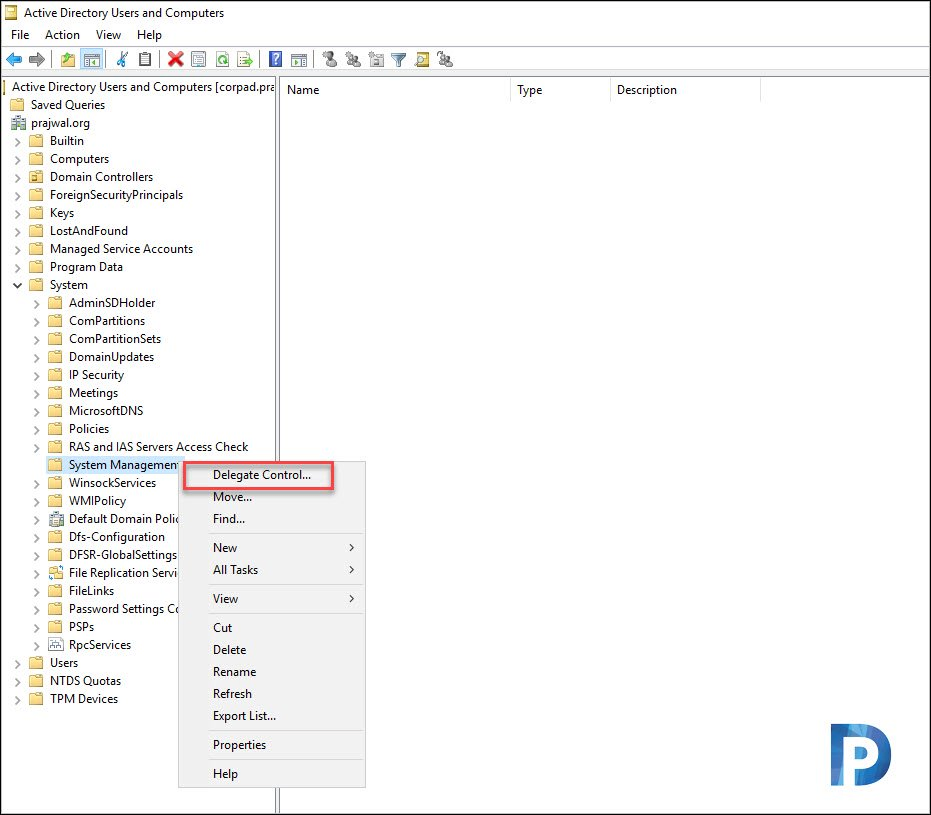Choose Refresh from context menu
This screenshot has width=931, height=815.
tap(272, 694)
